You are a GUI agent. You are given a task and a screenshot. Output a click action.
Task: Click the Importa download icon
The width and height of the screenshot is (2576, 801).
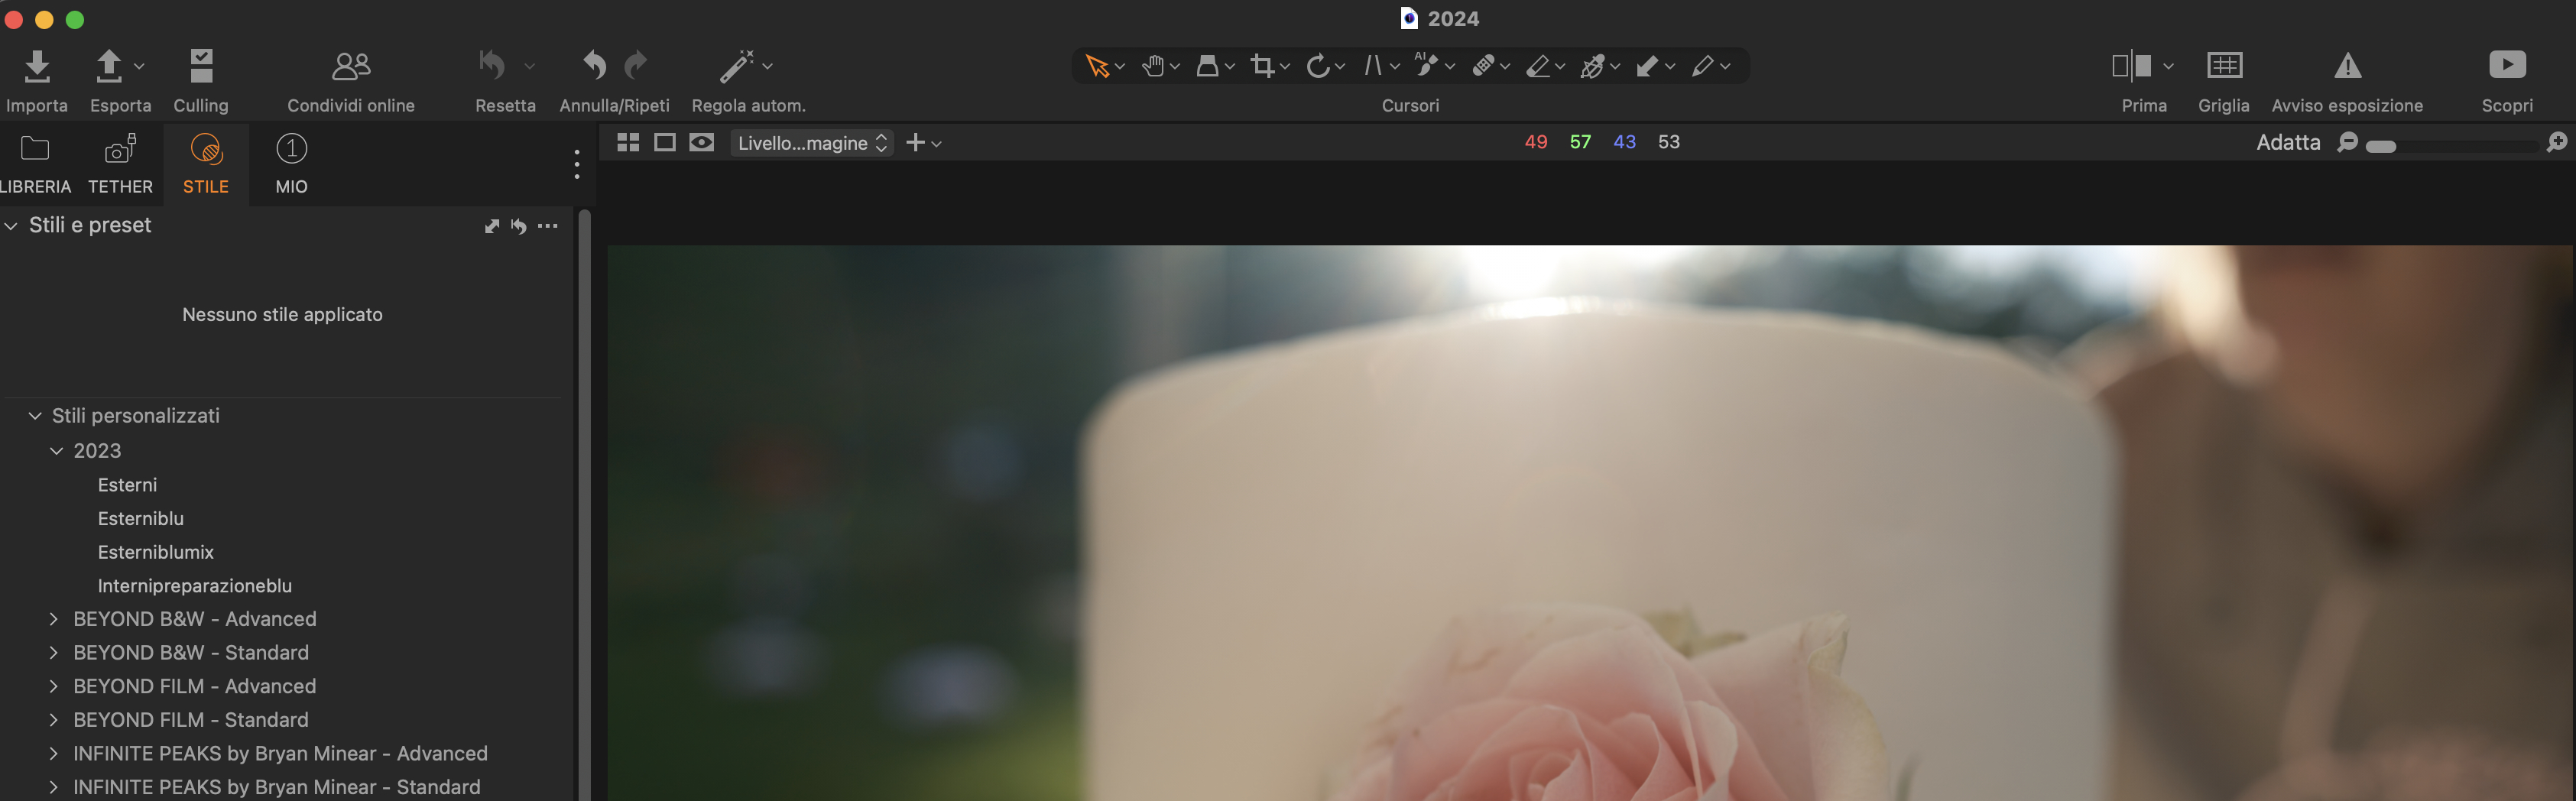point(37,66)
